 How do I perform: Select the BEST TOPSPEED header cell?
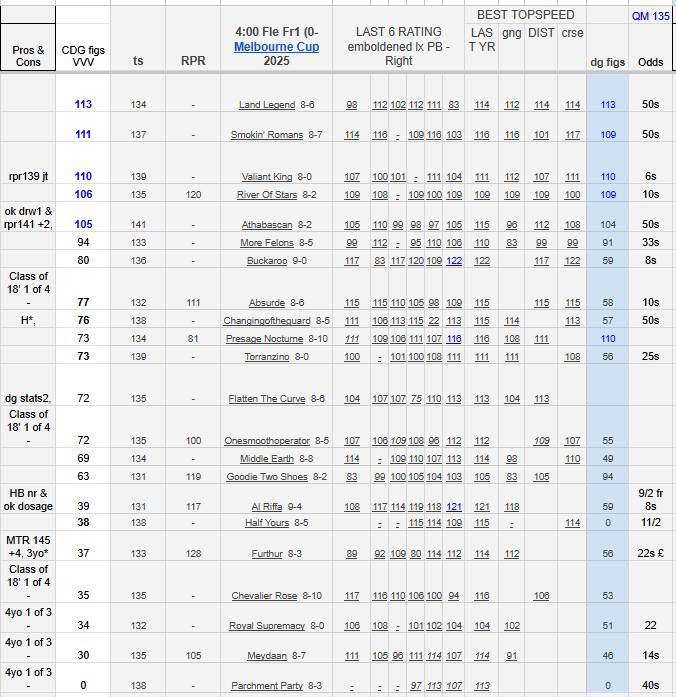pyautogui.click(x=525, y=15)
